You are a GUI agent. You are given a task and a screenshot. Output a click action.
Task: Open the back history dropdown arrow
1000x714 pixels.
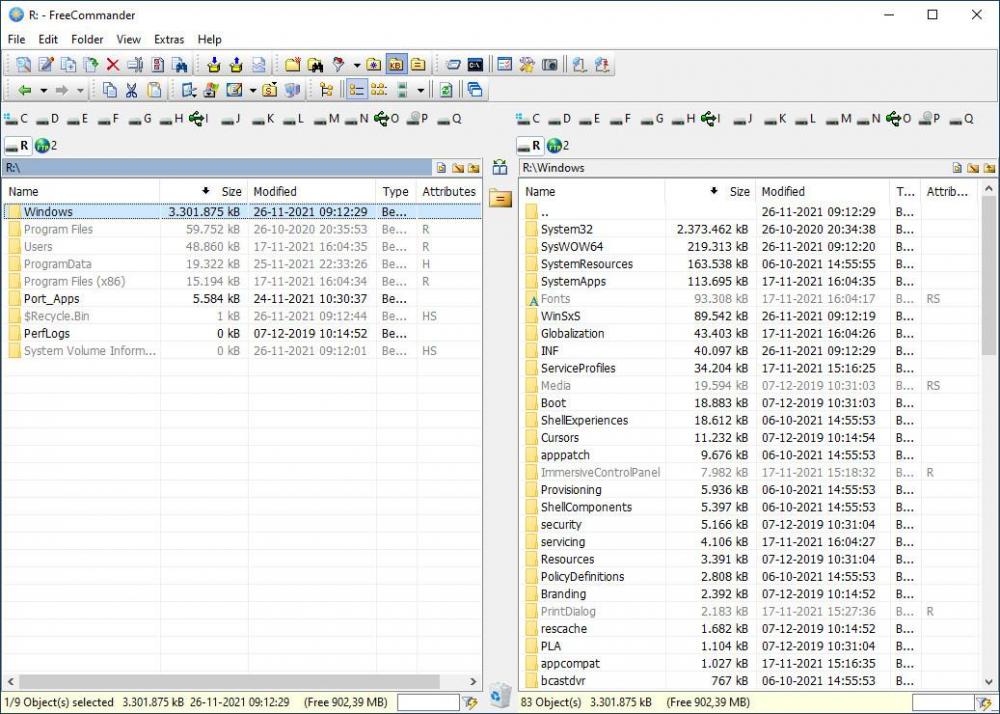[43, 90]
